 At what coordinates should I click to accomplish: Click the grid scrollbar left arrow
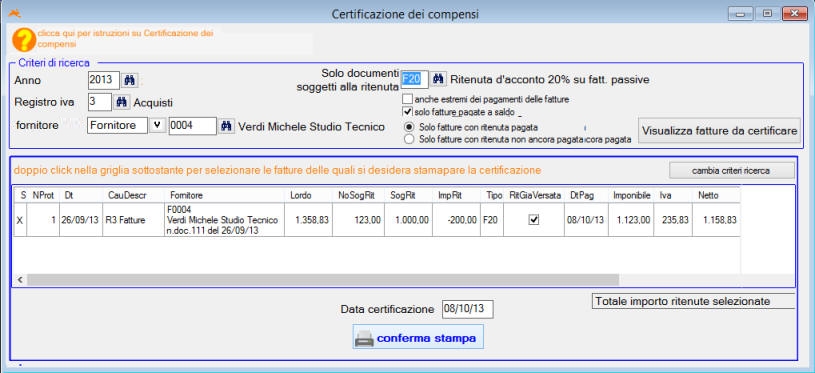(20, 280)
